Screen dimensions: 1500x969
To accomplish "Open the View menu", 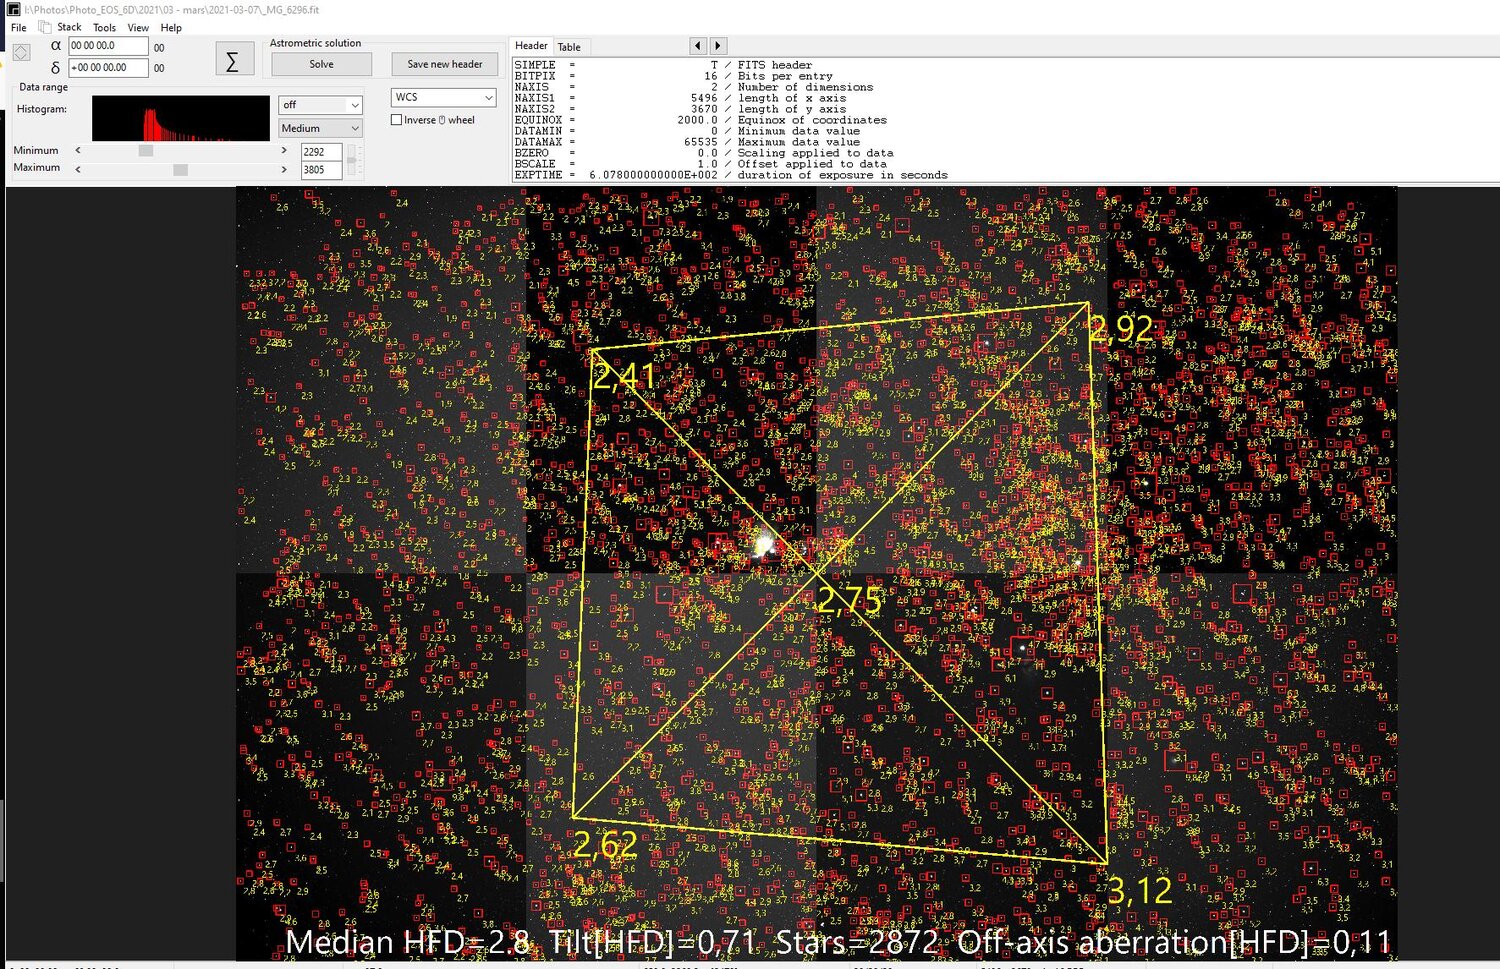I will pos(138,28).
